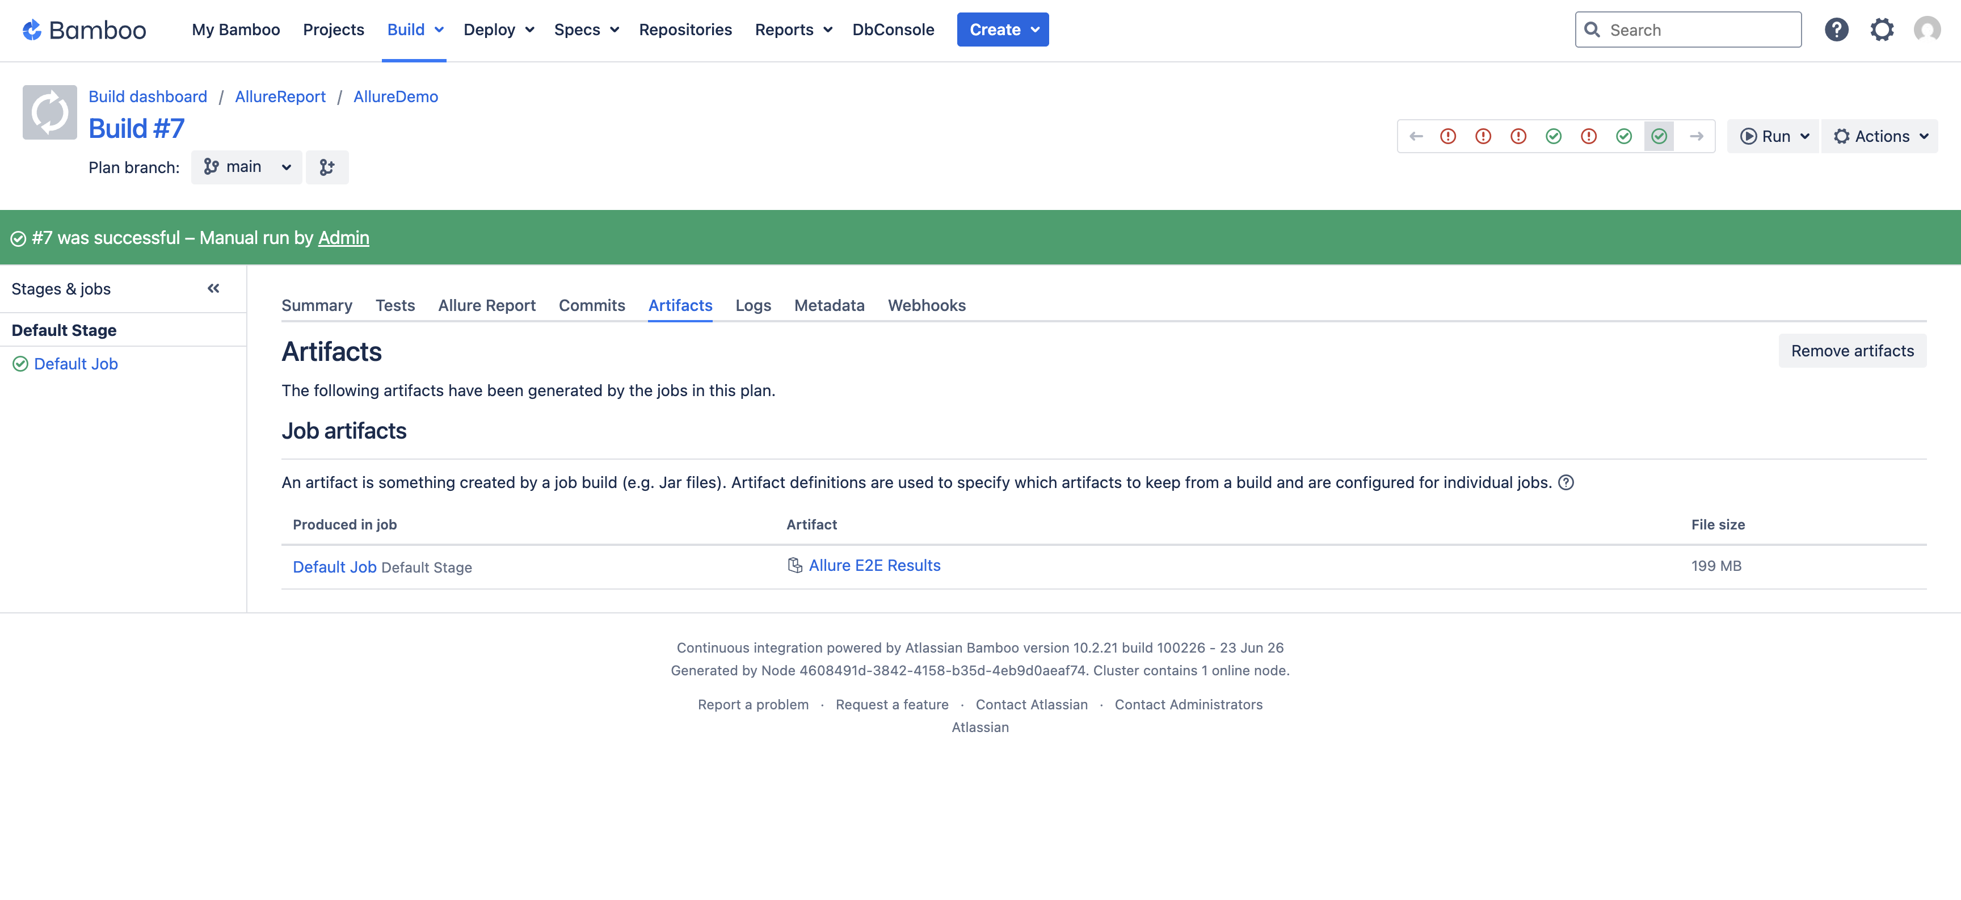Click Report a problem footer link

click(x=753, y=705)
